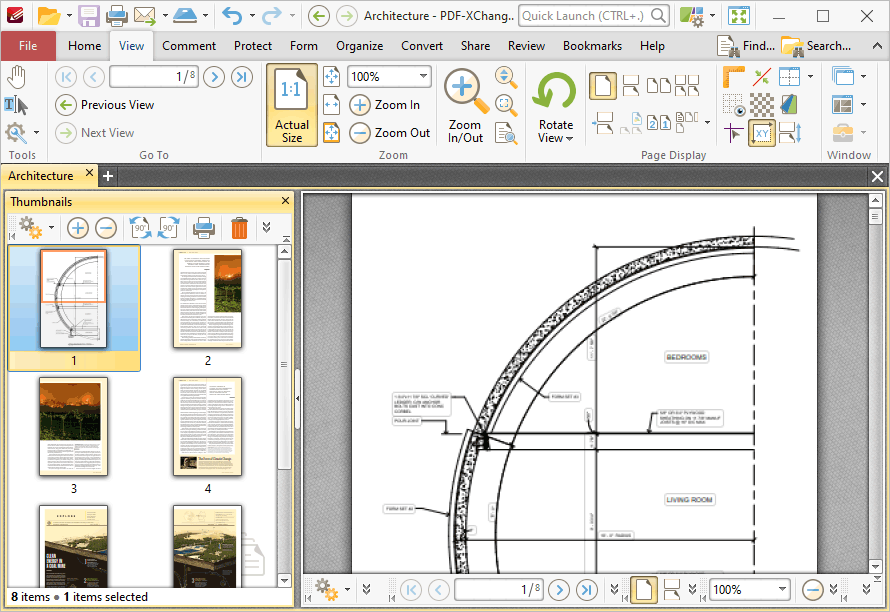Viewport: 890px width, 612px height.
Task: Open the File menu
Action: click(x=28, y=45)
